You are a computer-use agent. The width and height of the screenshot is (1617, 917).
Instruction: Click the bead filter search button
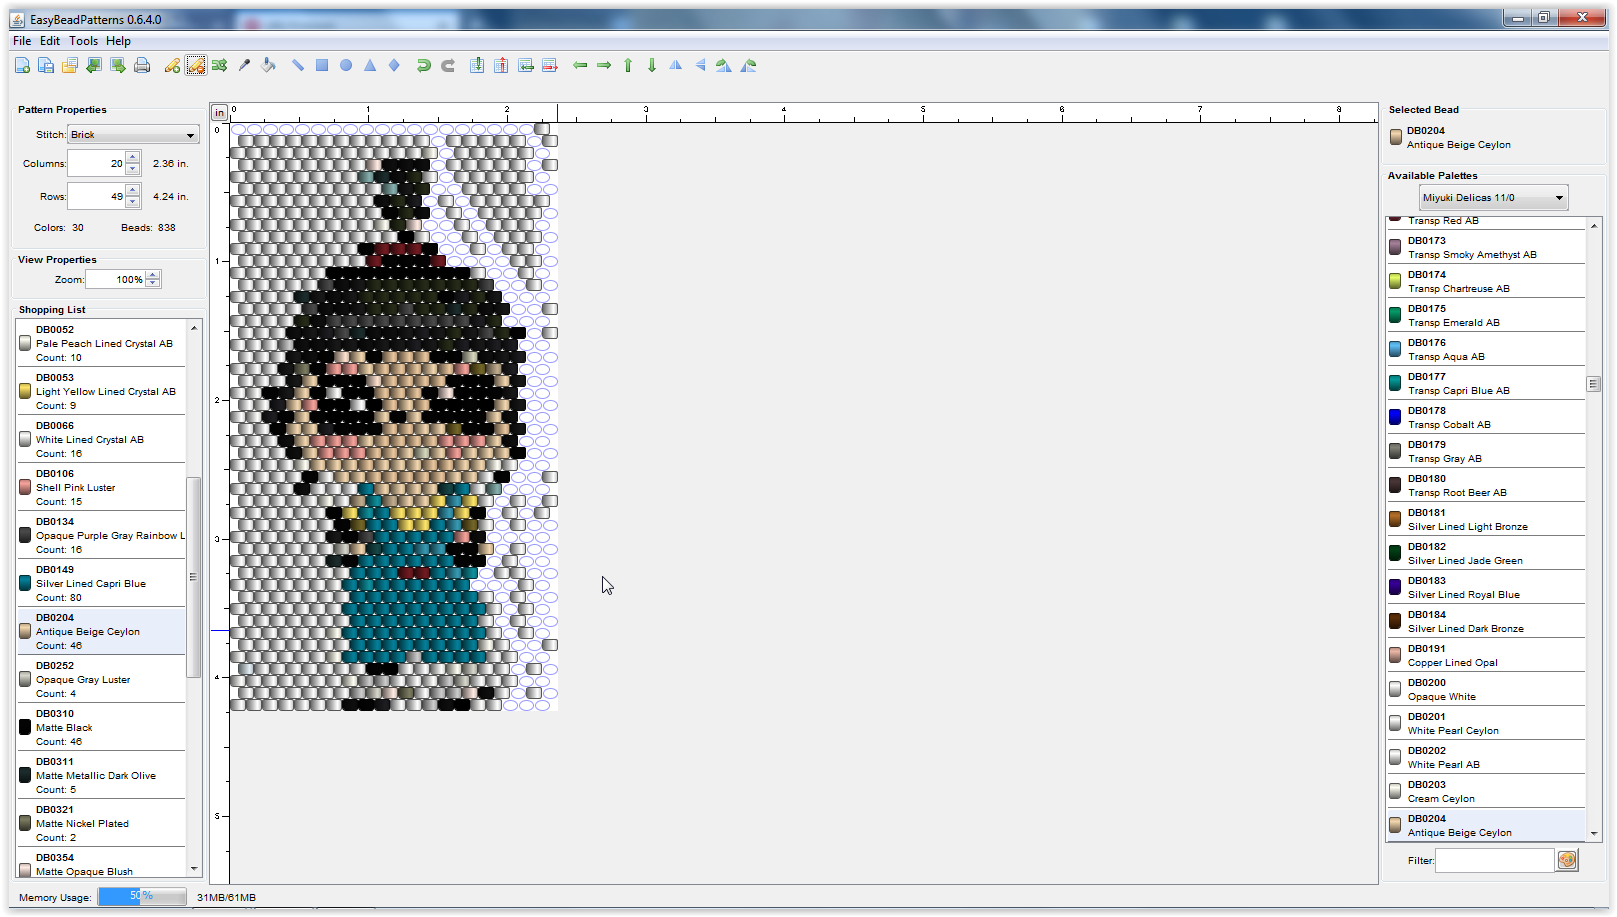[x=1566, y=860]
